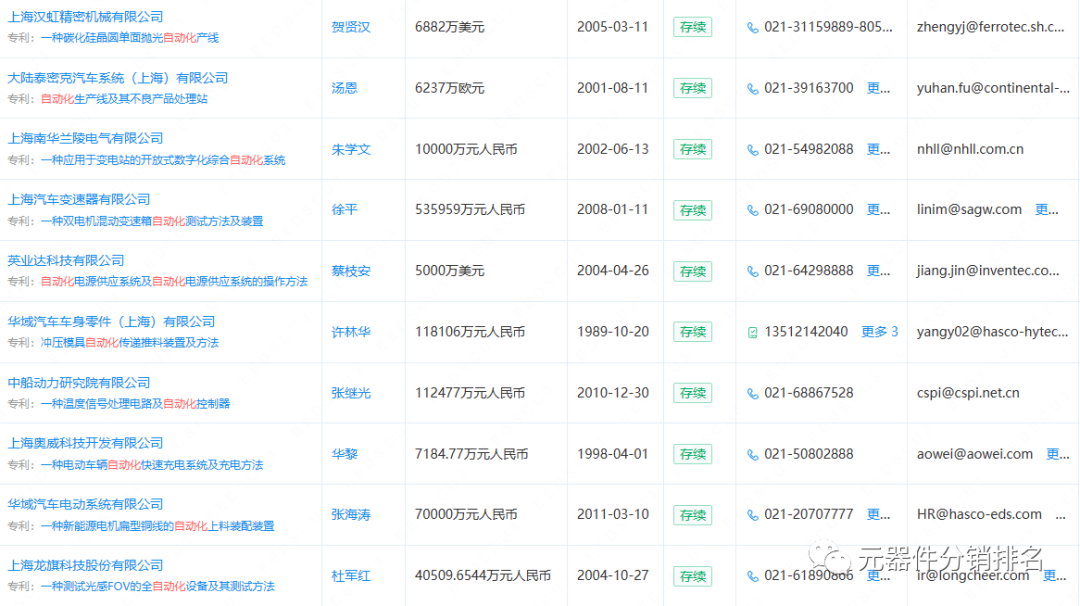Expand more phone numbers for 021-69080000

point(878,209)
